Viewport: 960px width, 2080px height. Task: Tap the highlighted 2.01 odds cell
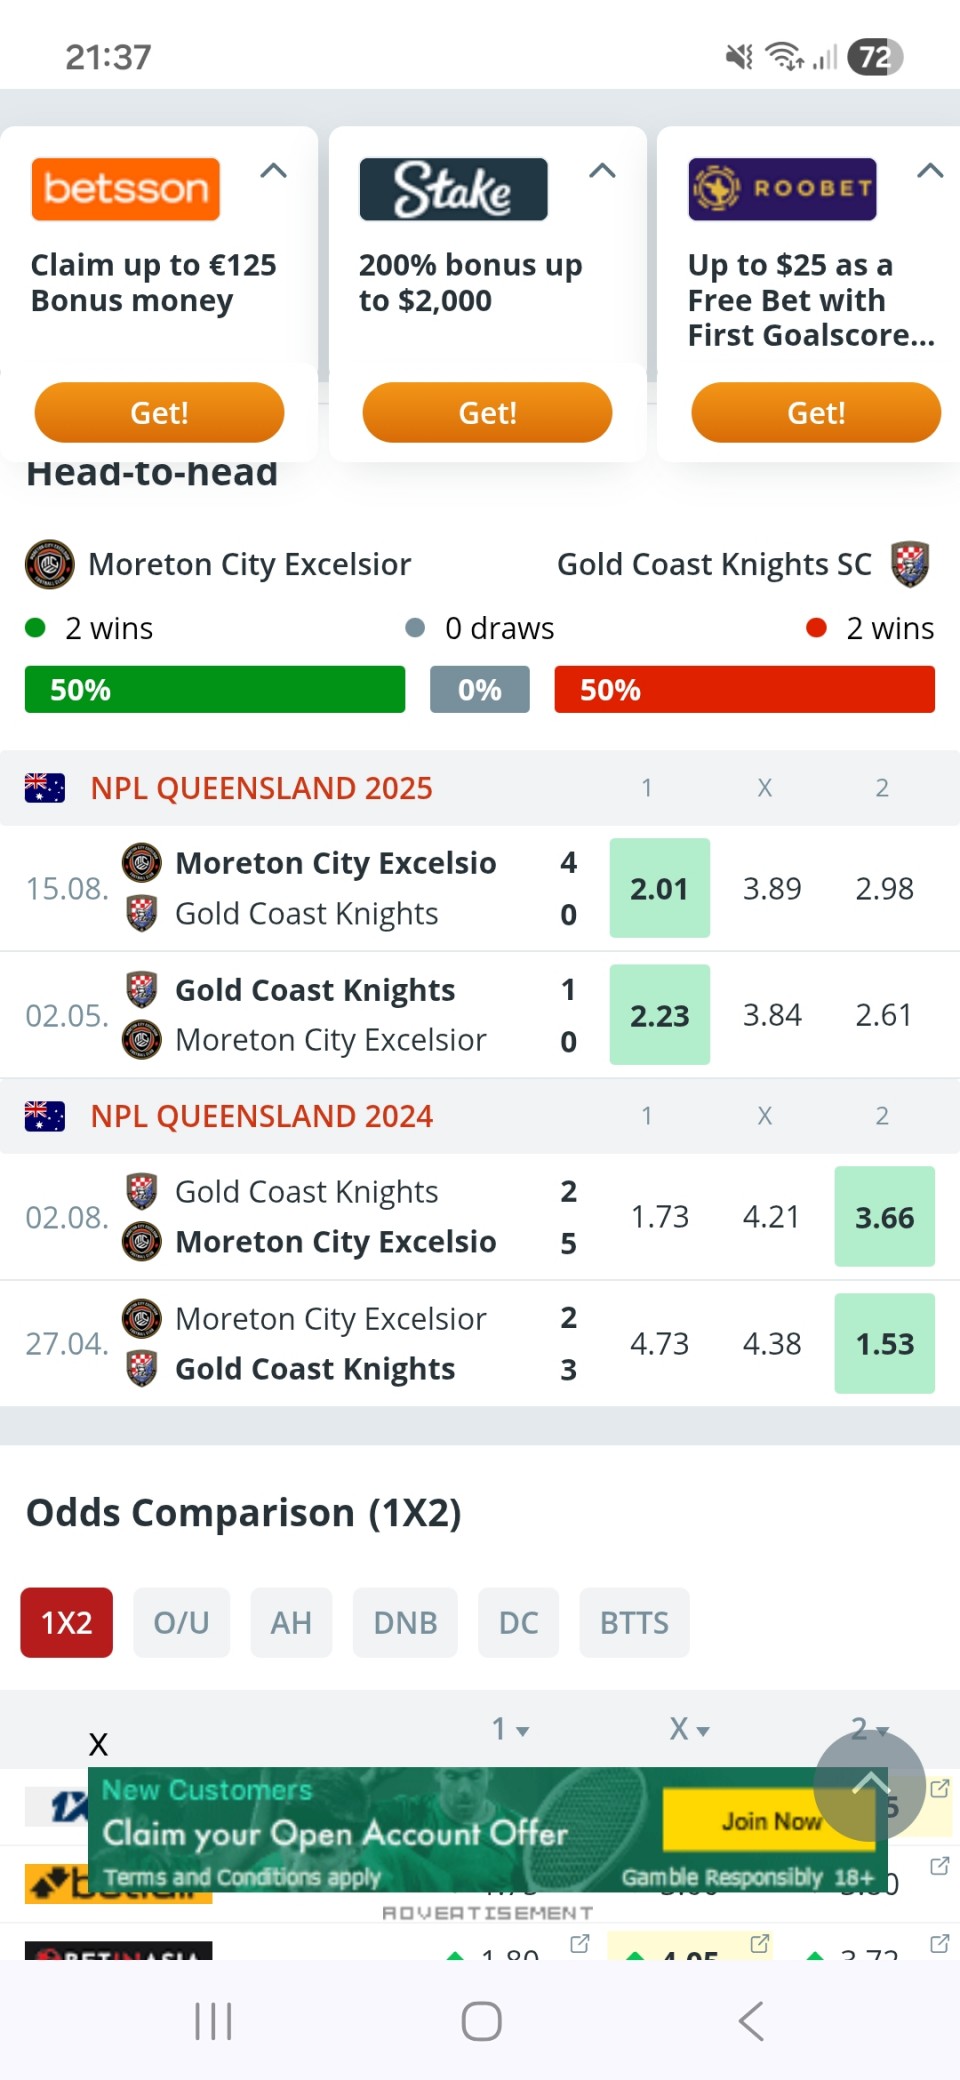tap(659, 888)
